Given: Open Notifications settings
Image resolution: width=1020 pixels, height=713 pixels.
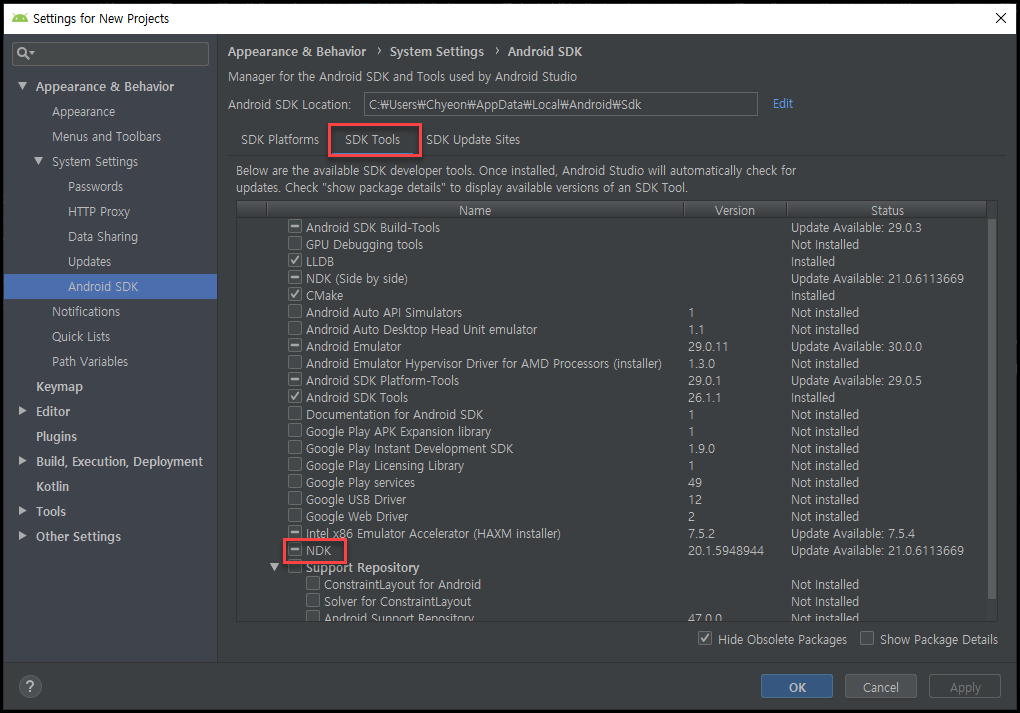Looking at the screenshot, I should 86,312.
